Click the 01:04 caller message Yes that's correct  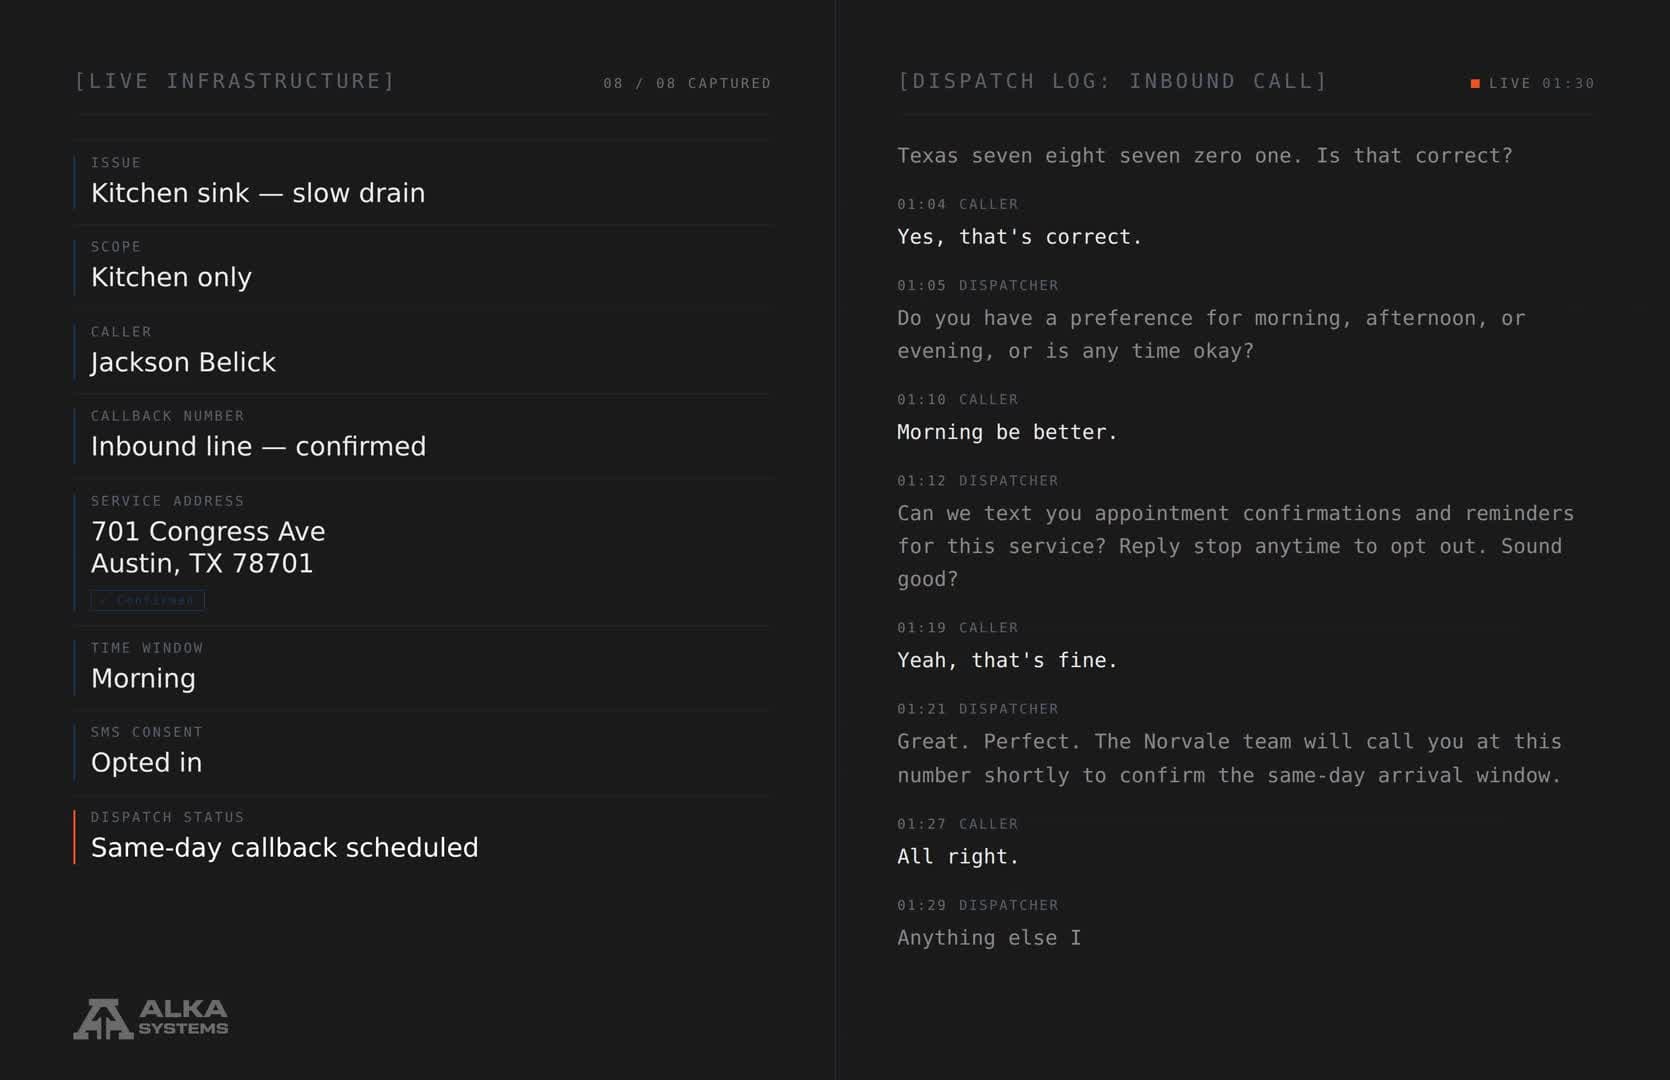click(x=1019, y=237)
